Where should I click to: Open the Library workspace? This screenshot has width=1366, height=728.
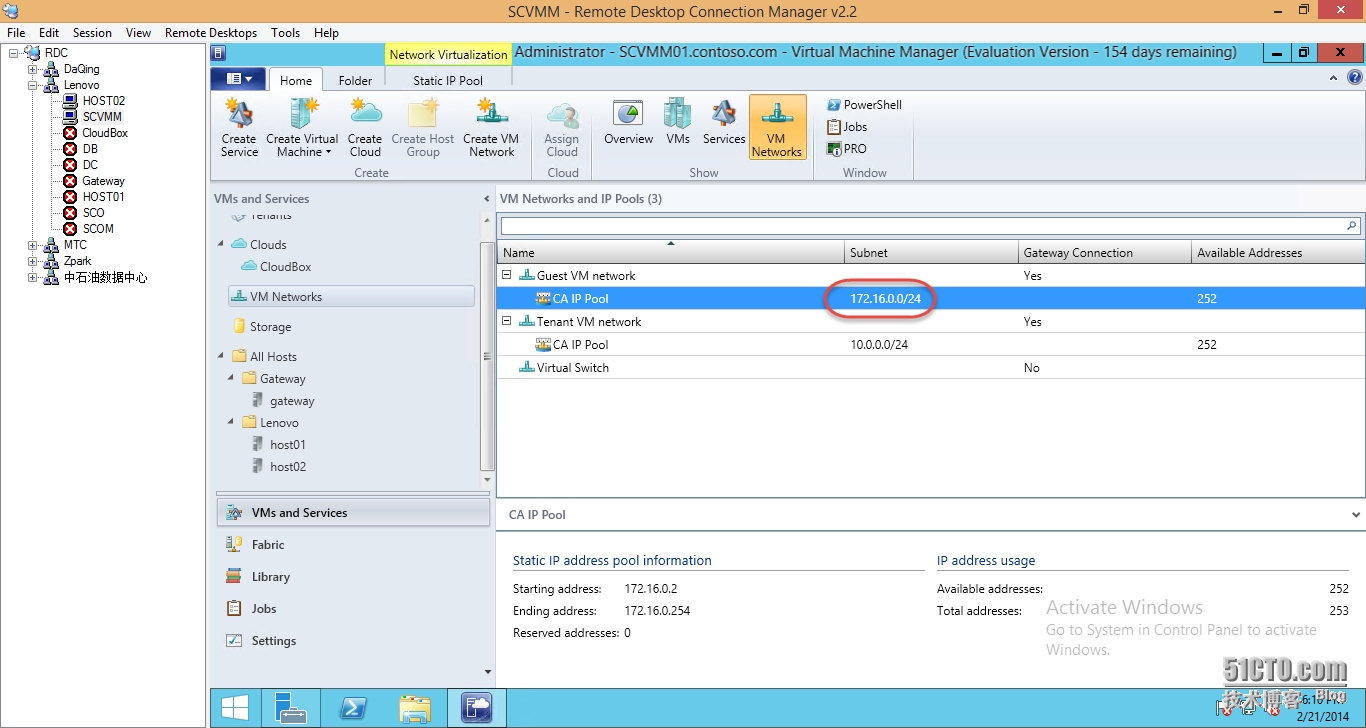click(x=353, y=577)
